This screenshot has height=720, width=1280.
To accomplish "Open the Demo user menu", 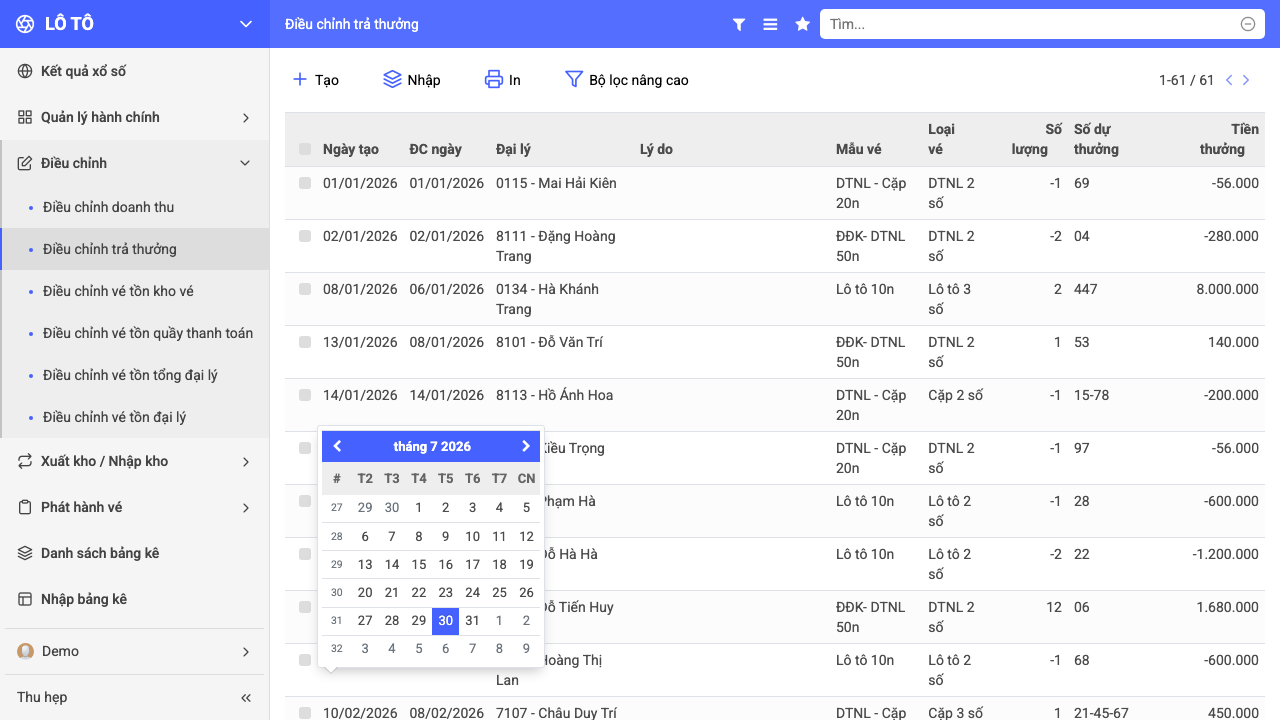I will [134, 651].
